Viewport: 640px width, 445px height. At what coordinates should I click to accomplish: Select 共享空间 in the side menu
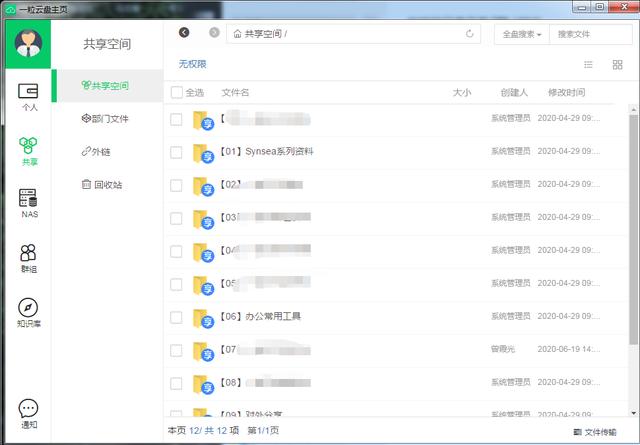[x=105, y=85]
